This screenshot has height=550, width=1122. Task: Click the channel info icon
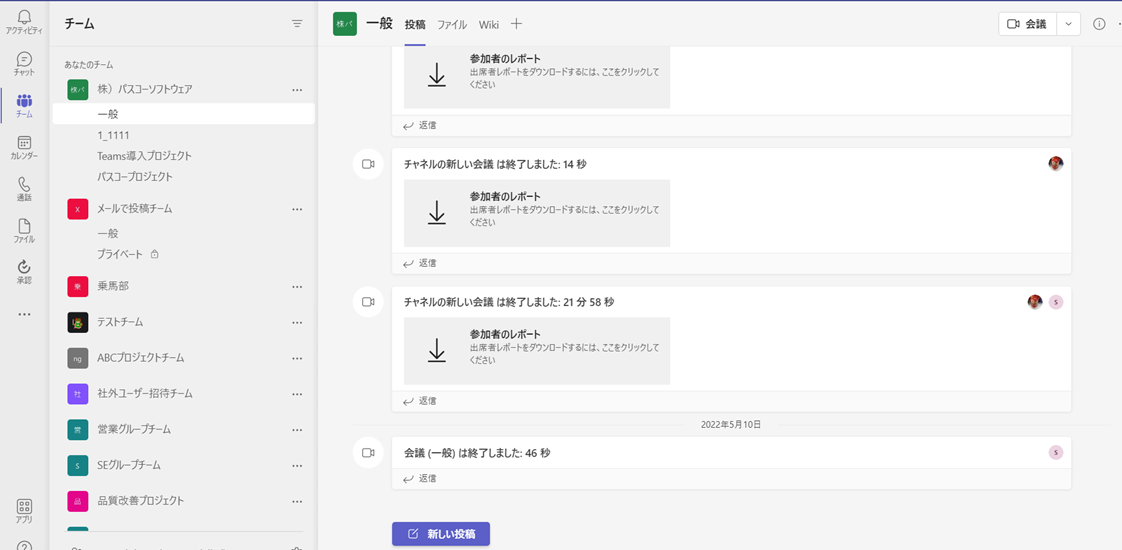(1099, 24)
